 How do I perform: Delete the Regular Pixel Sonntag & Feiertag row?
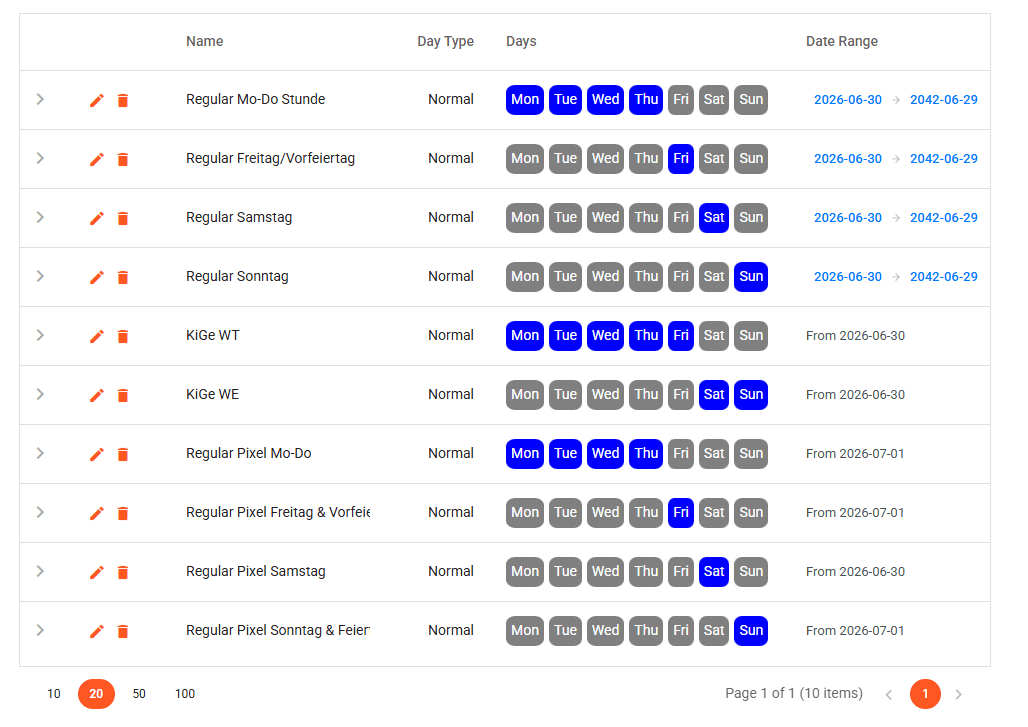click(x=123, y=631)
